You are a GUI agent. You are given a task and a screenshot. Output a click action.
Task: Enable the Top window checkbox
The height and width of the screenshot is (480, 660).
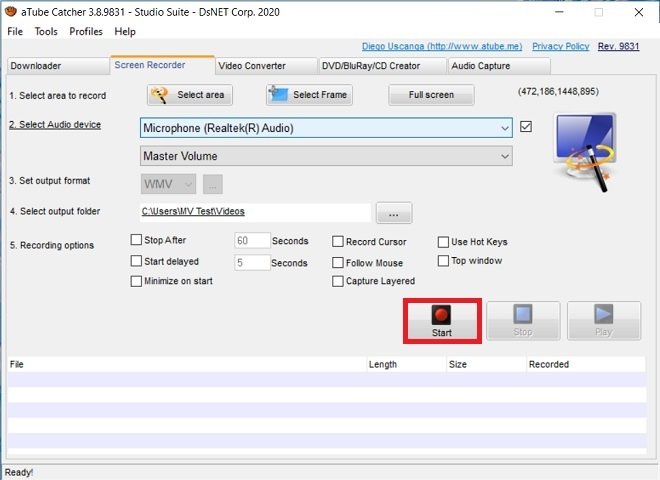pos(443,261)
